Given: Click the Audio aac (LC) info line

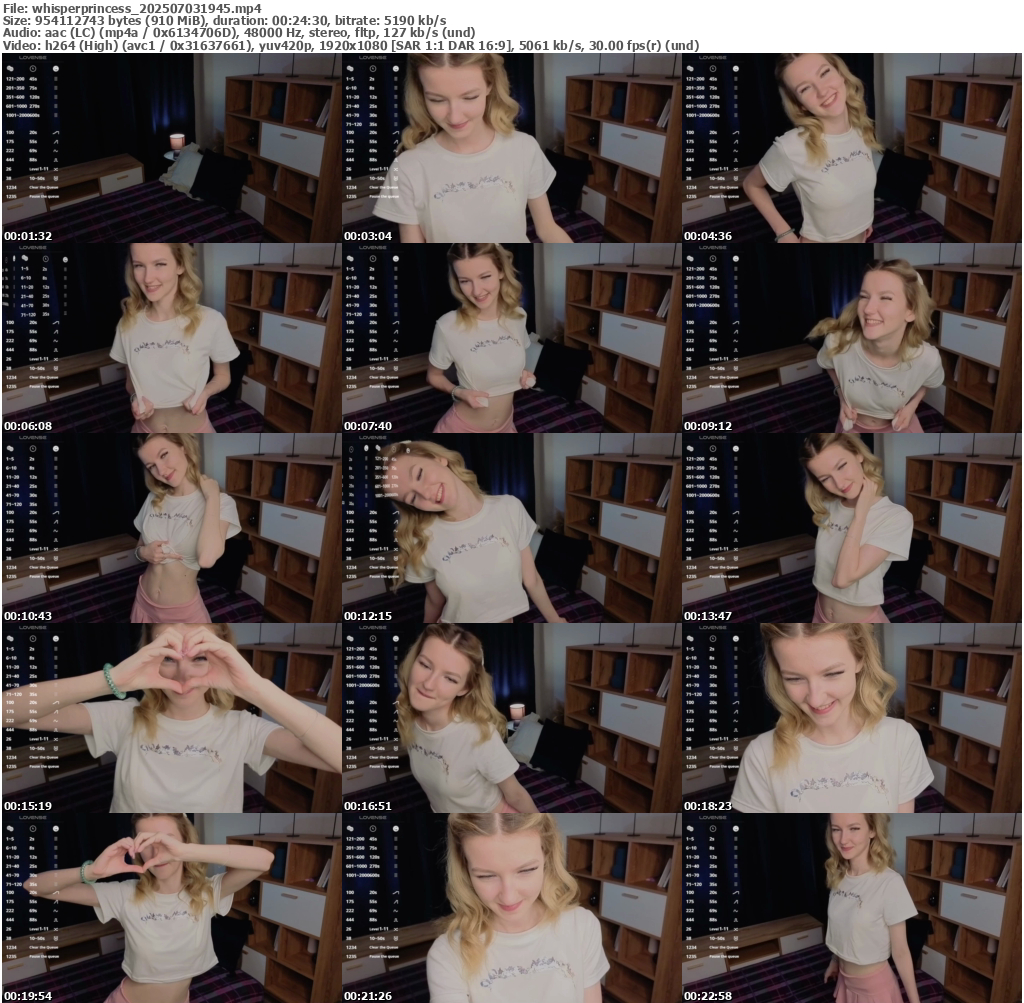Looking at the screenshot, I should point(239,33).
